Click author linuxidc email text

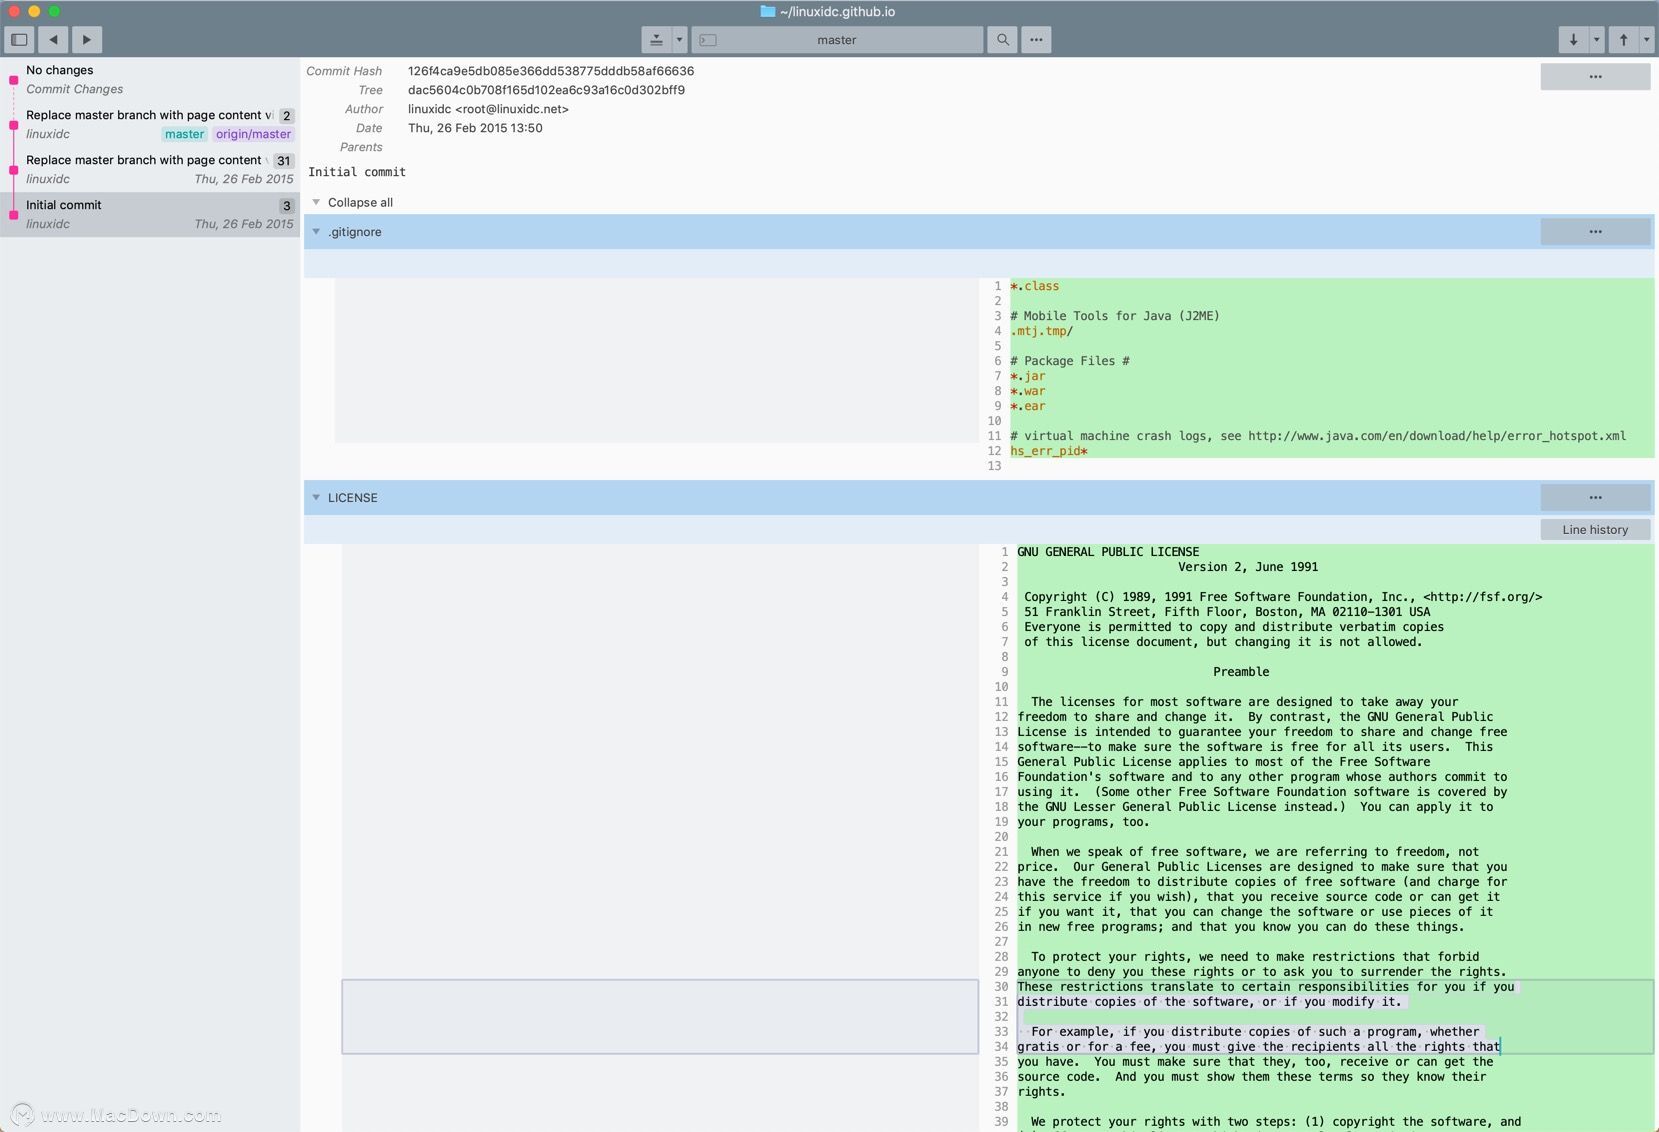pos(488,109)
